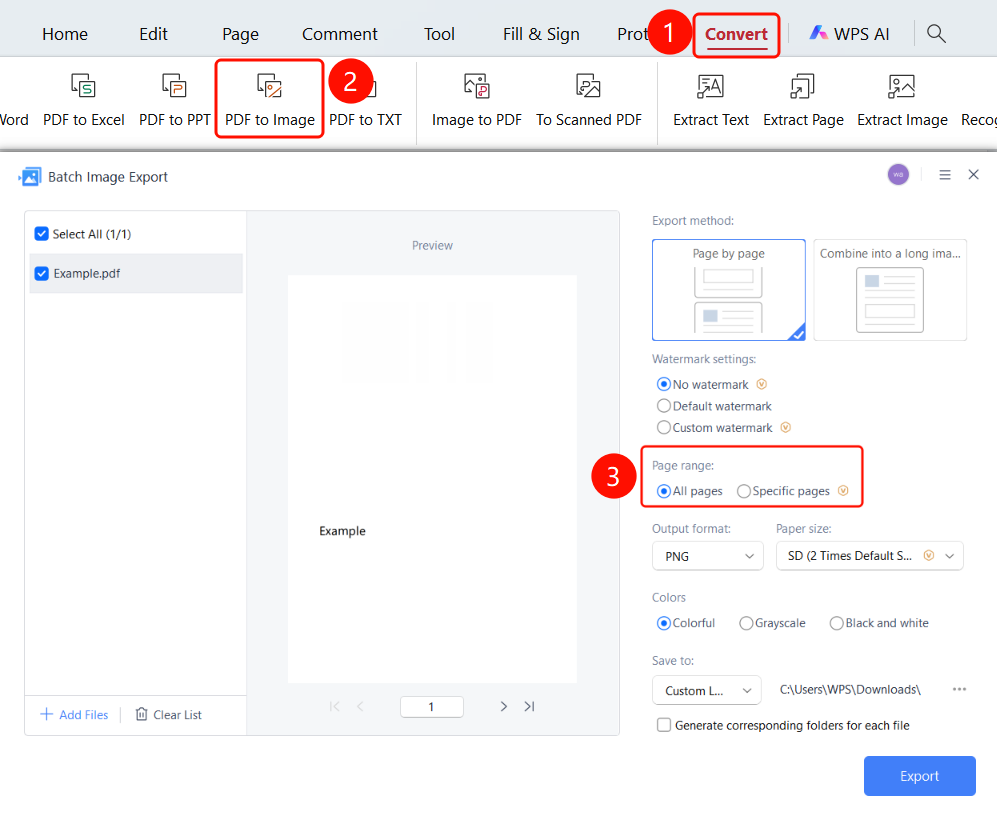Select the Default watermark option
This screenshot has width=997, height=818.
664,406
